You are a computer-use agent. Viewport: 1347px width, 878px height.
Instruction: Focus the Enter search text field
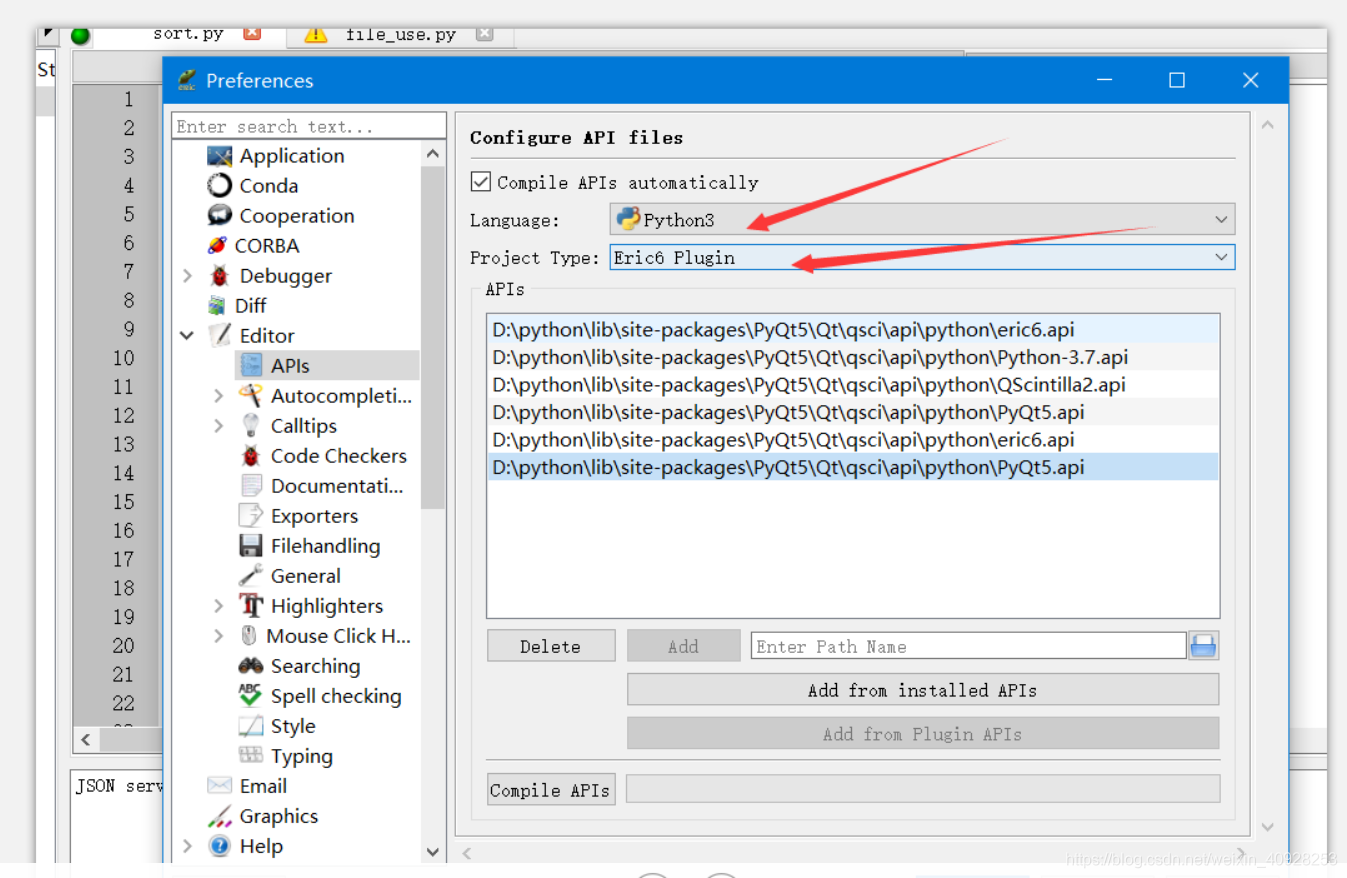tap(309, 126)
